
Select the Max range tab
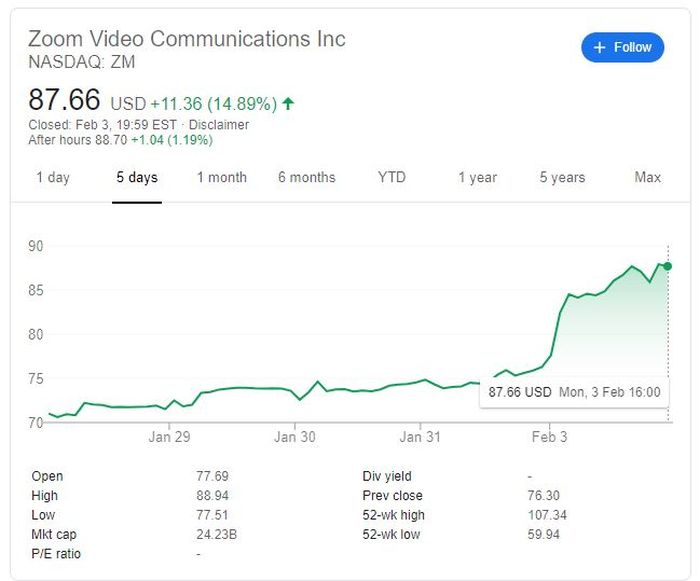648,177
